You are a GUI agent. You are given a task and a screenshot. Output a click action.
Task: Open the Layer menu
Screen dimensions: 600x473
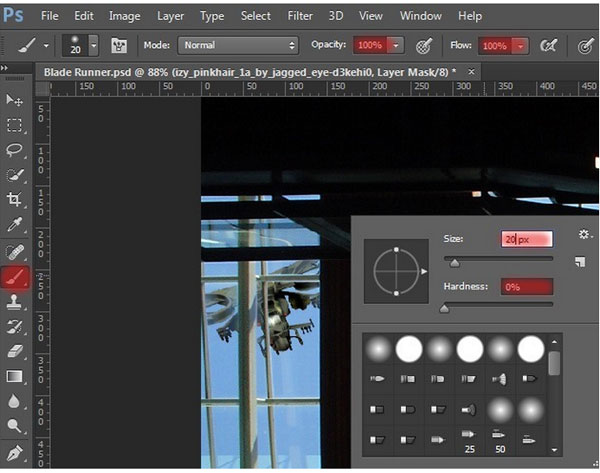point(170,16)
